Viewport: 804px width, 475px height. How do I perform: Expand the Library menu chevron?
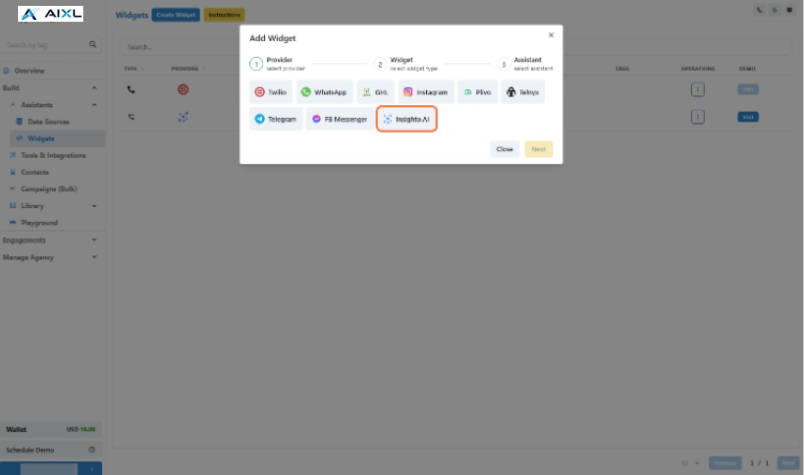94,206
